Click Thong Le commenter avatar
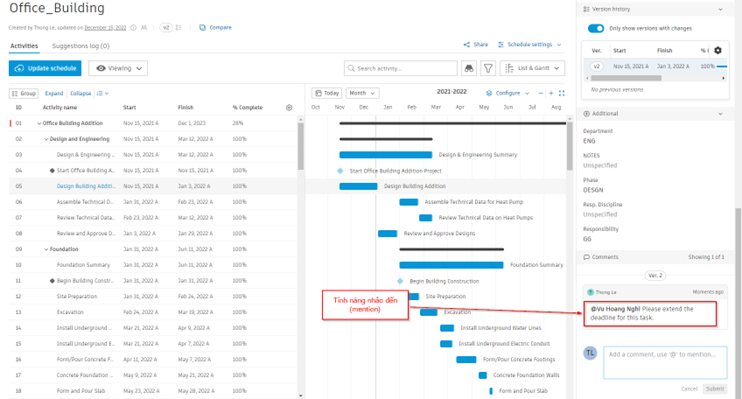The width and height of the screenshot is (742, 399). tap(591, 292)
